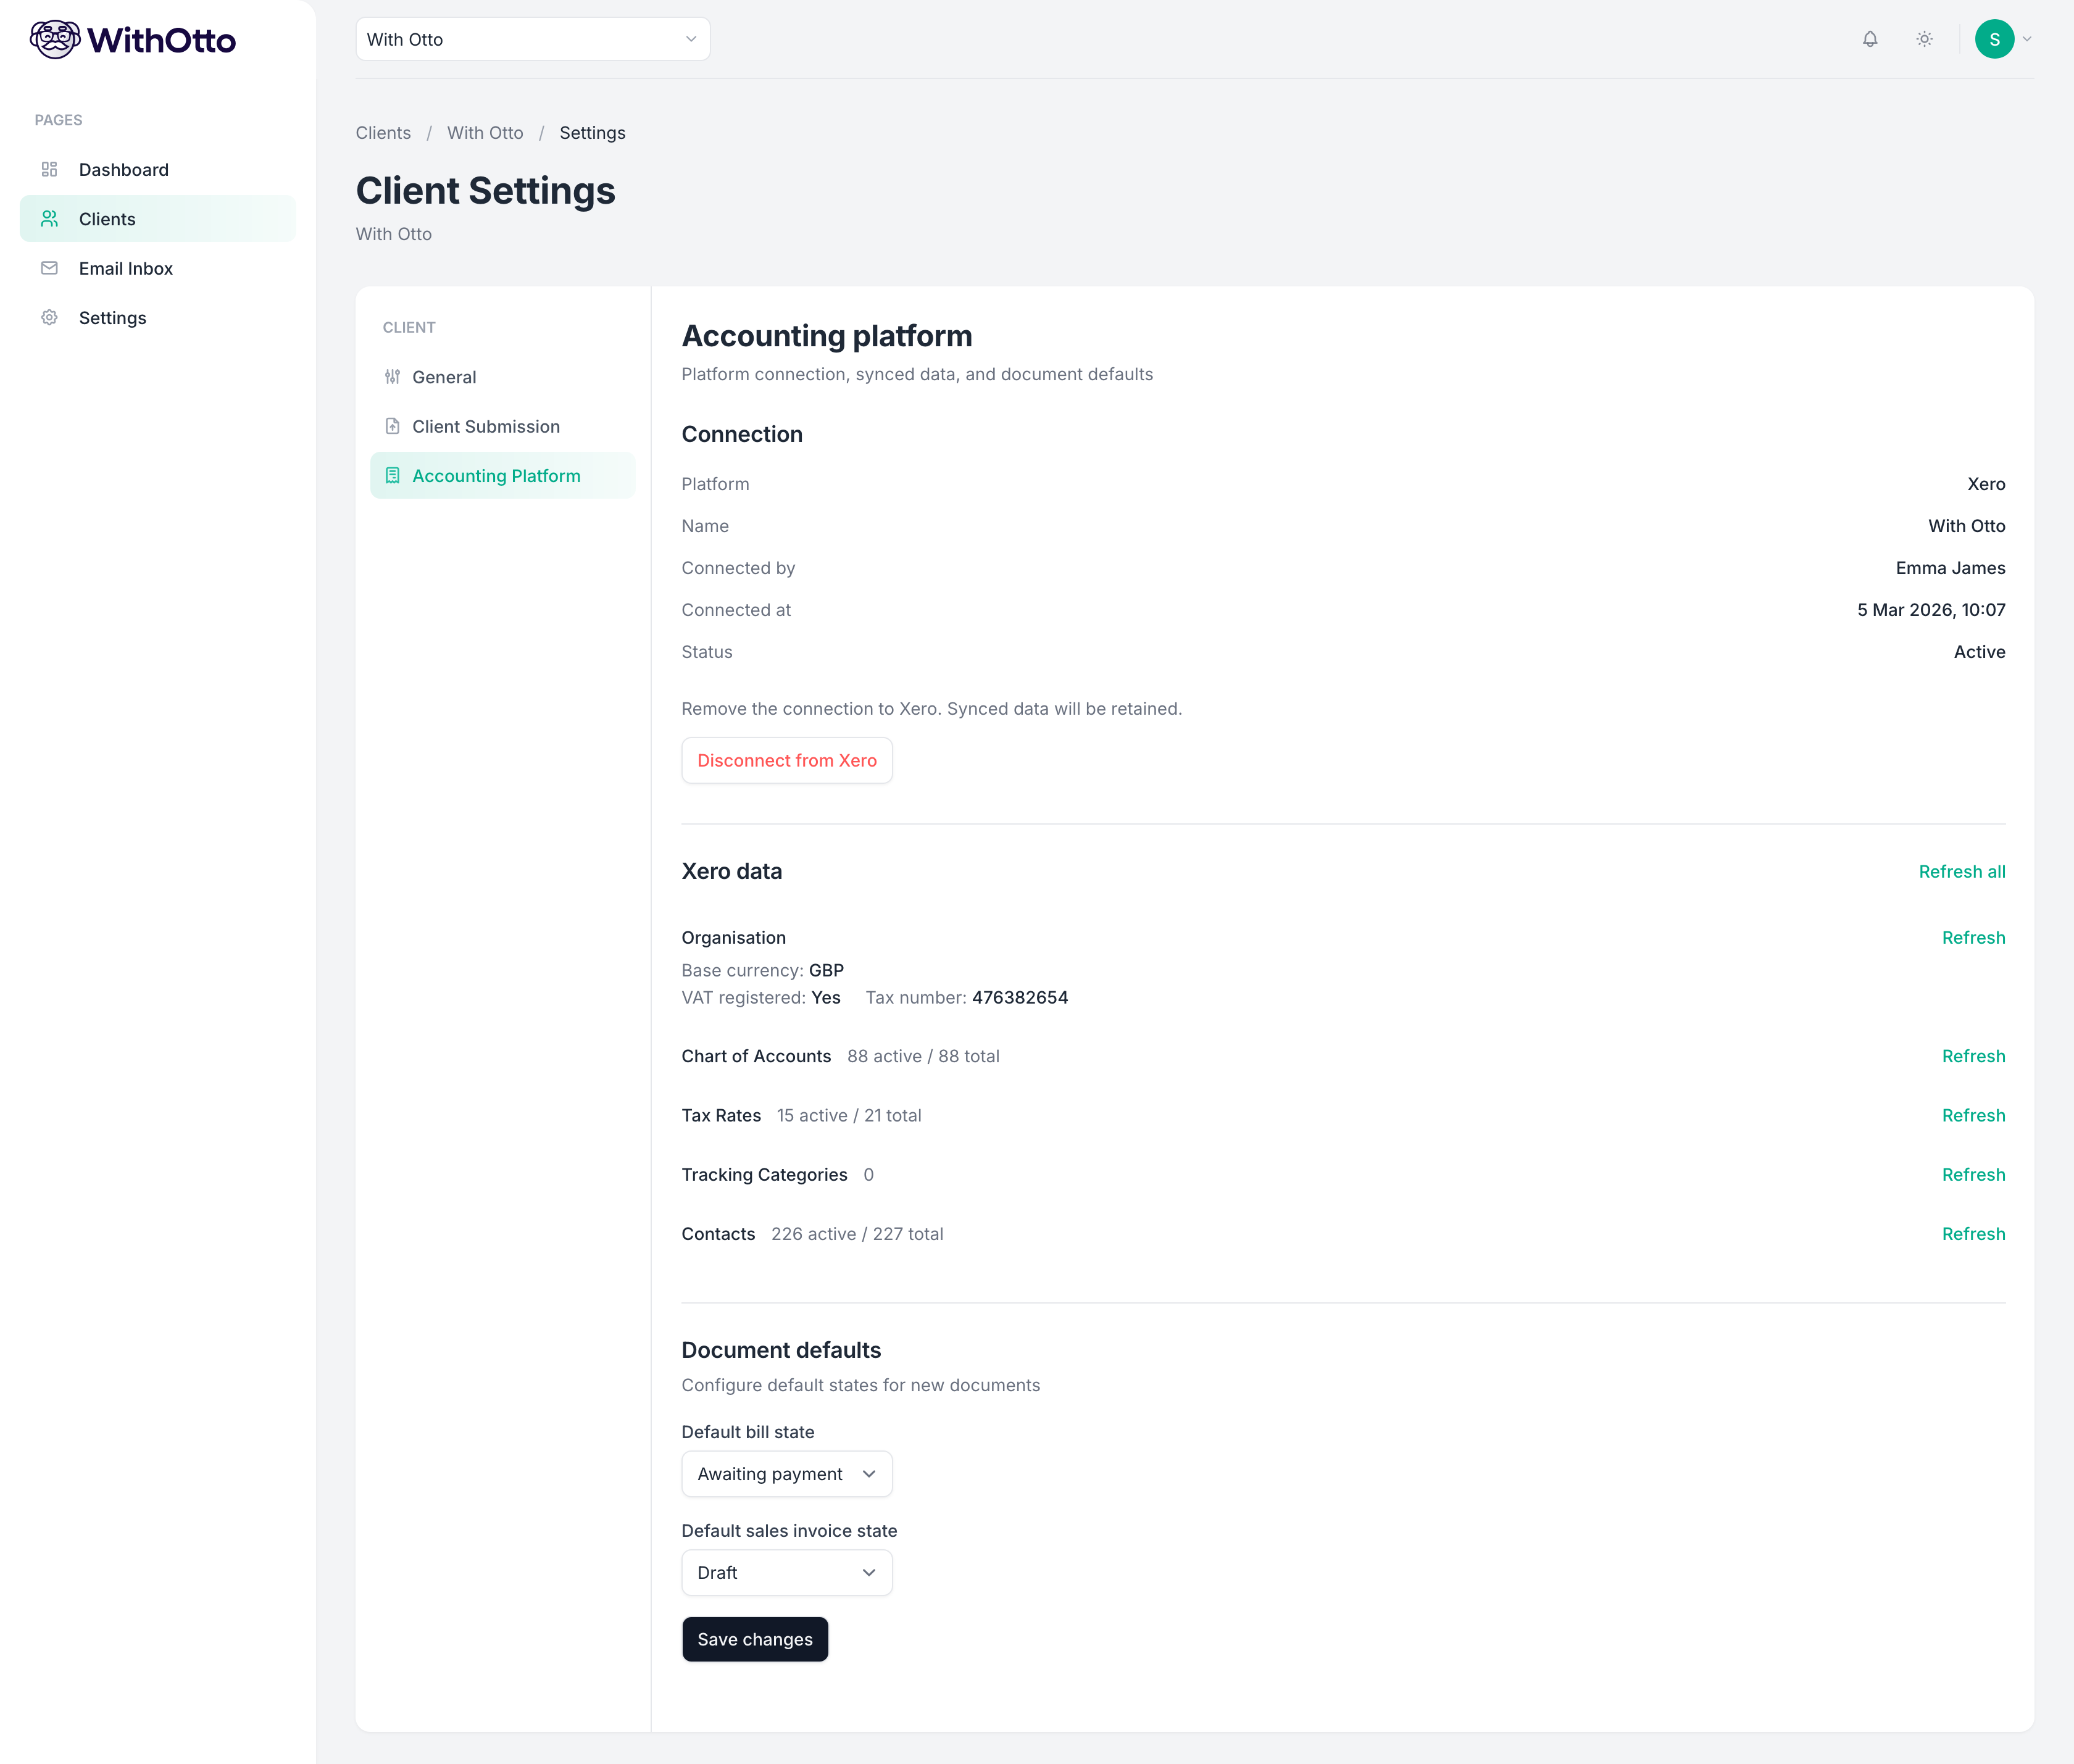Screen dimensions: 2074x1764
Task: Open the green S user avatar
Action: point(1994,39)
